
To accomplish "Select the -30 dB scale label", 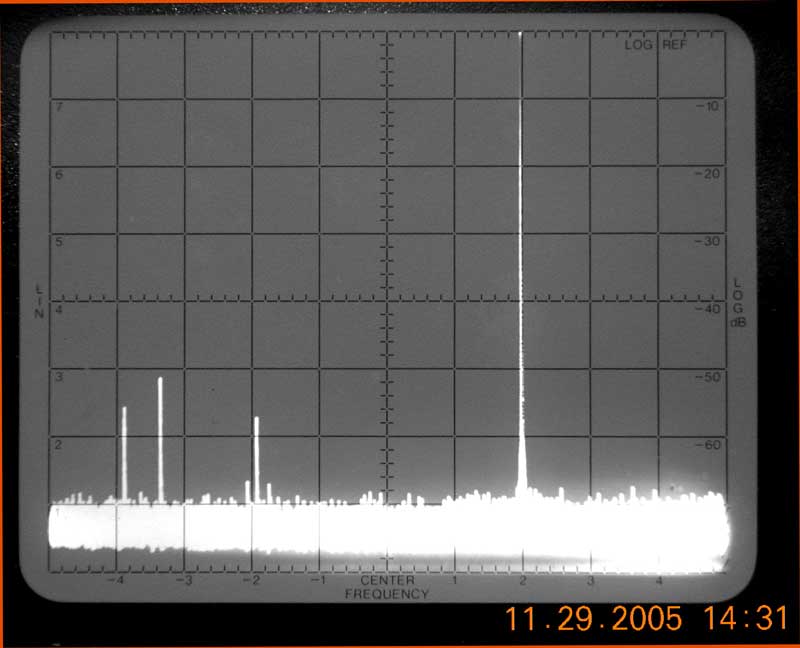I will click(707, 241).
